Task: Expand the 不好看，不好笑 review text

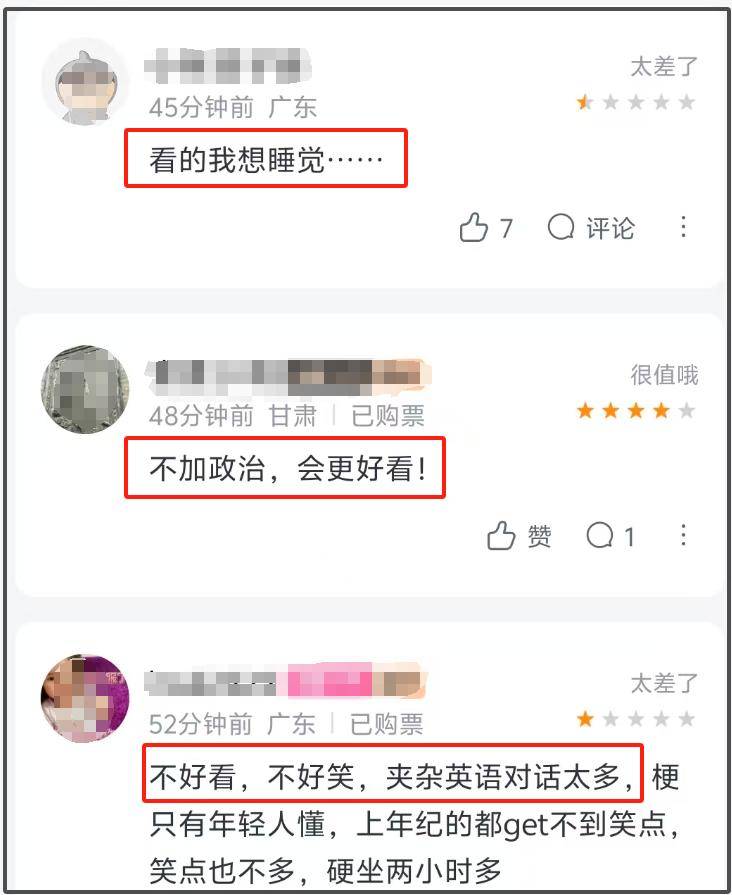Action: [414, 823]
